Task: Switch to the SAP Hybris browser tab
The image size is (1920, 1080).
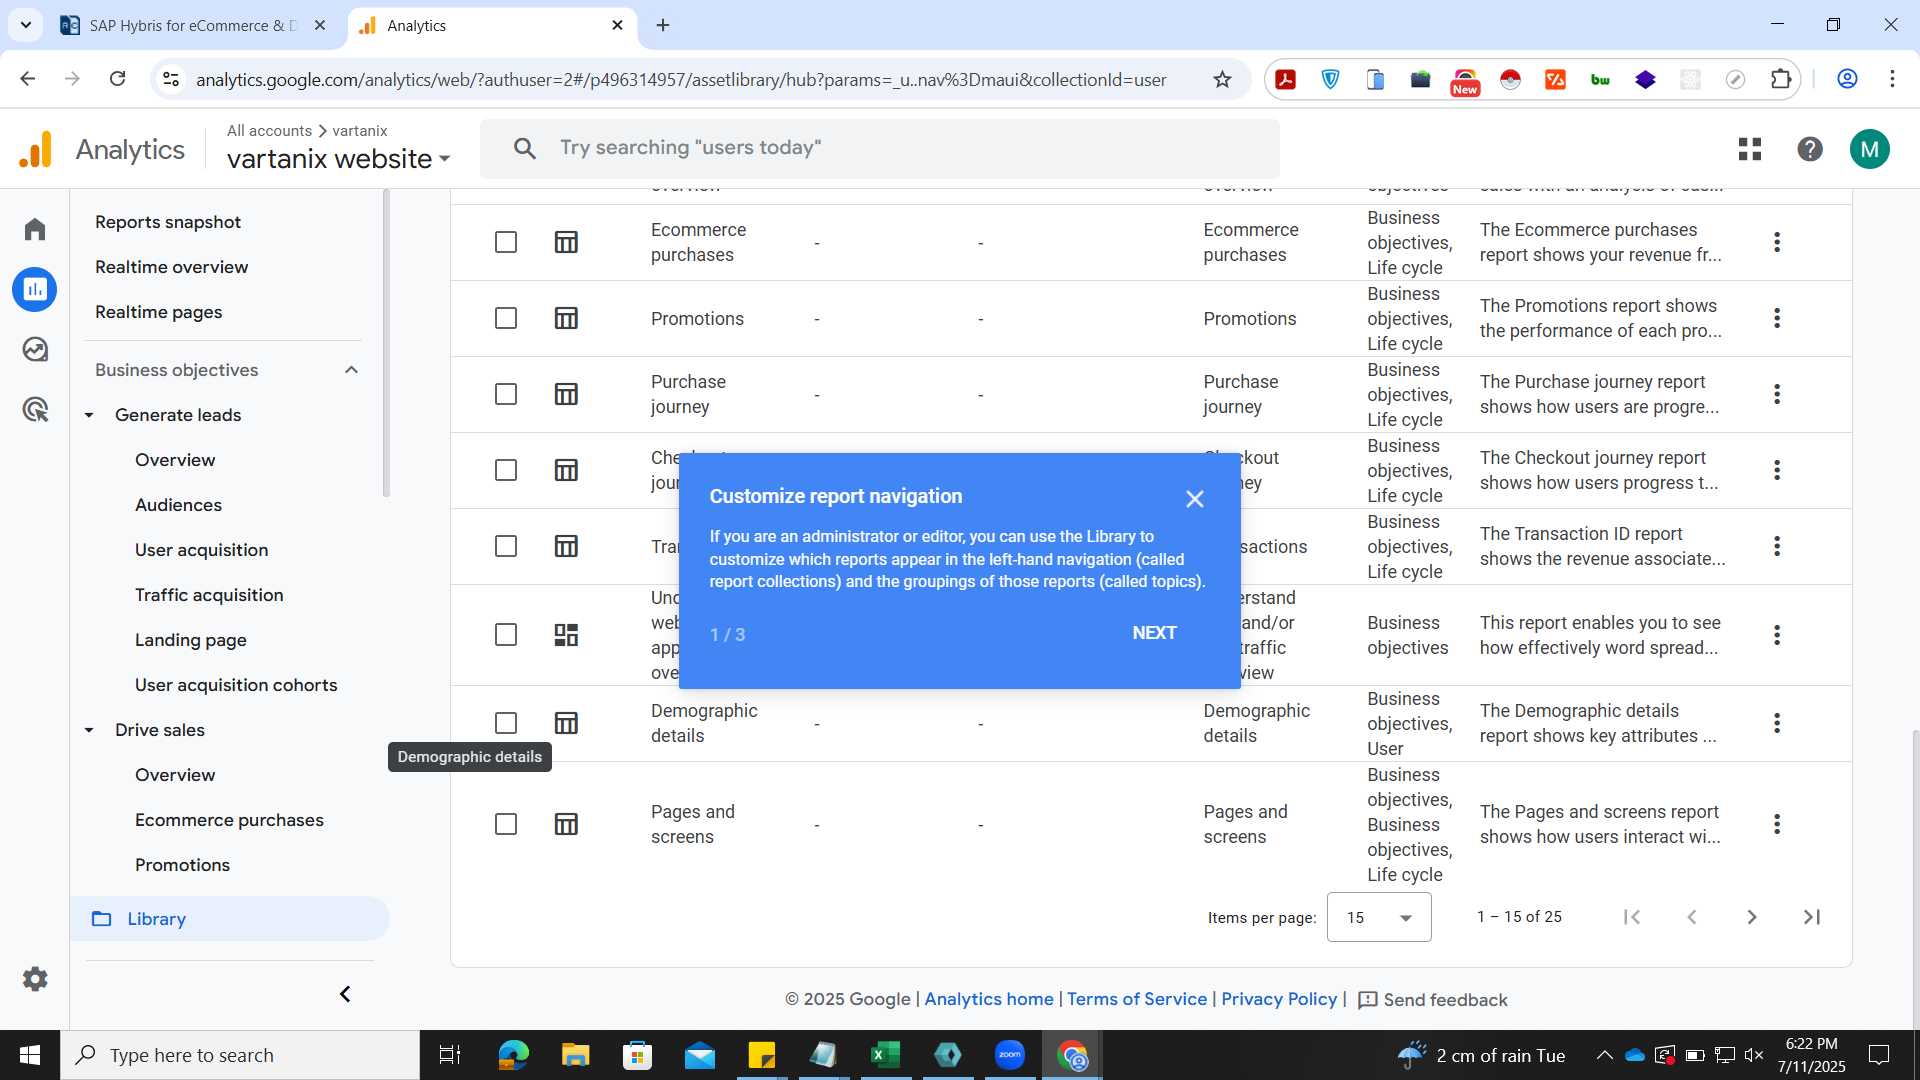Action: click(x=195, y=25)
